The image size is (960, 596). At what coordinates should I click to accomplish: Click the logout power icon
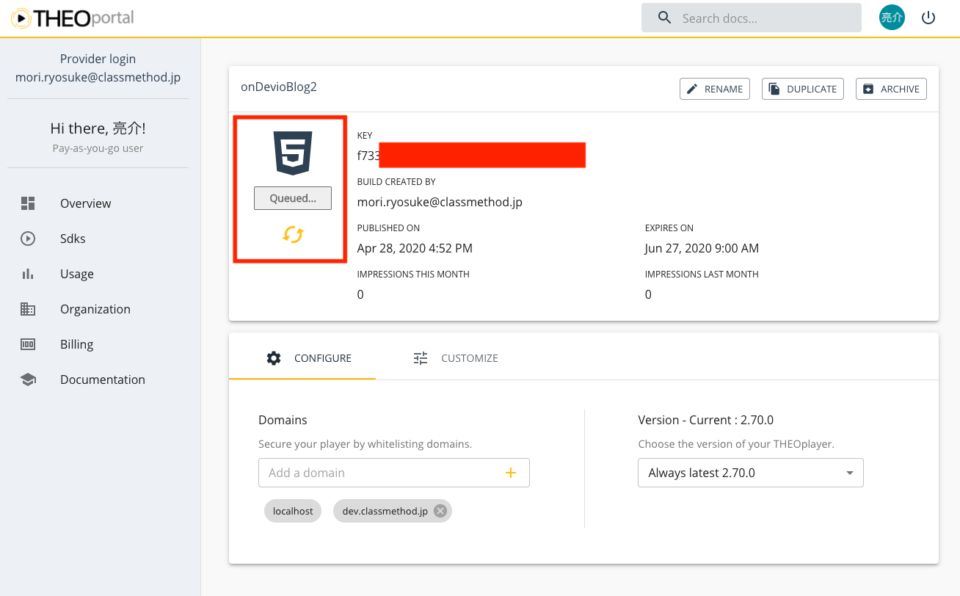928,17
